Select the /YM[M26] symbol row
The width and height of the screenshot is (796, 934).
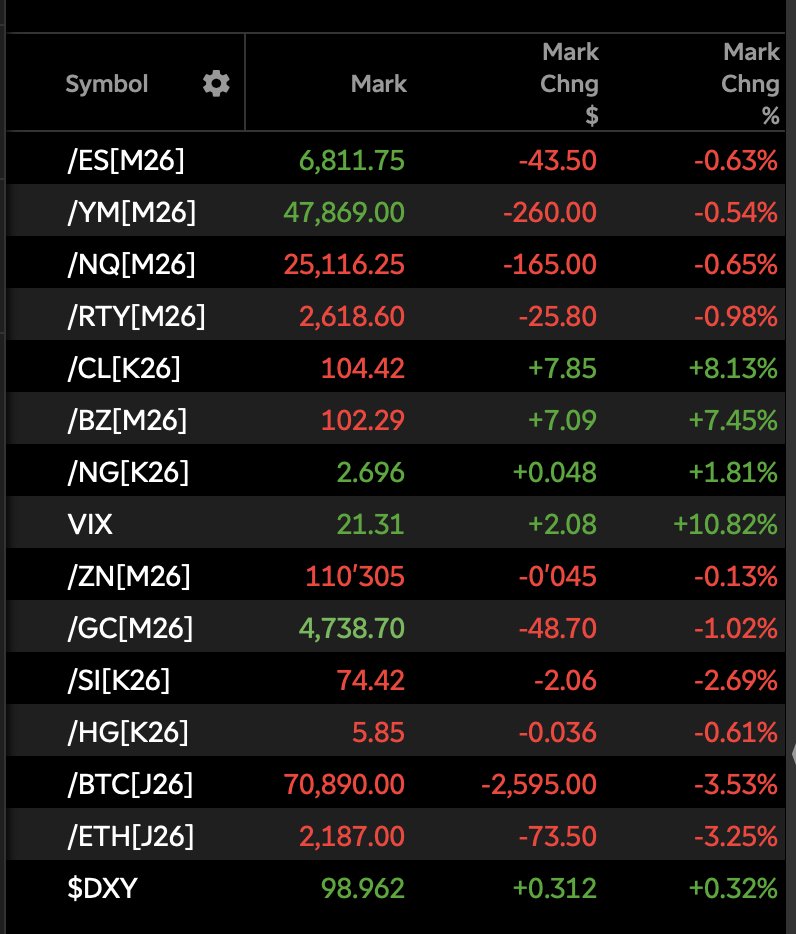(x=131, y=212)
